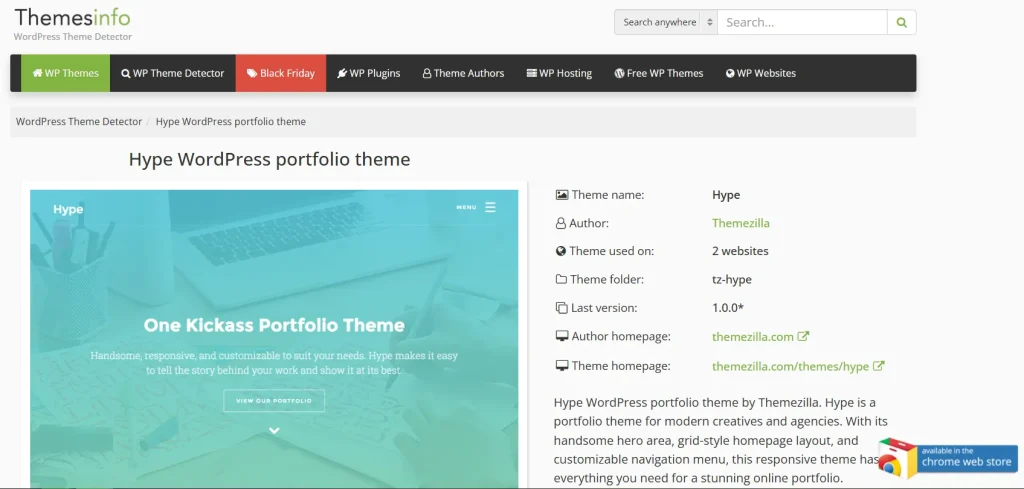Open the Black Friday menu item
The image size is (1024, 489).
[x=281, y=73]
